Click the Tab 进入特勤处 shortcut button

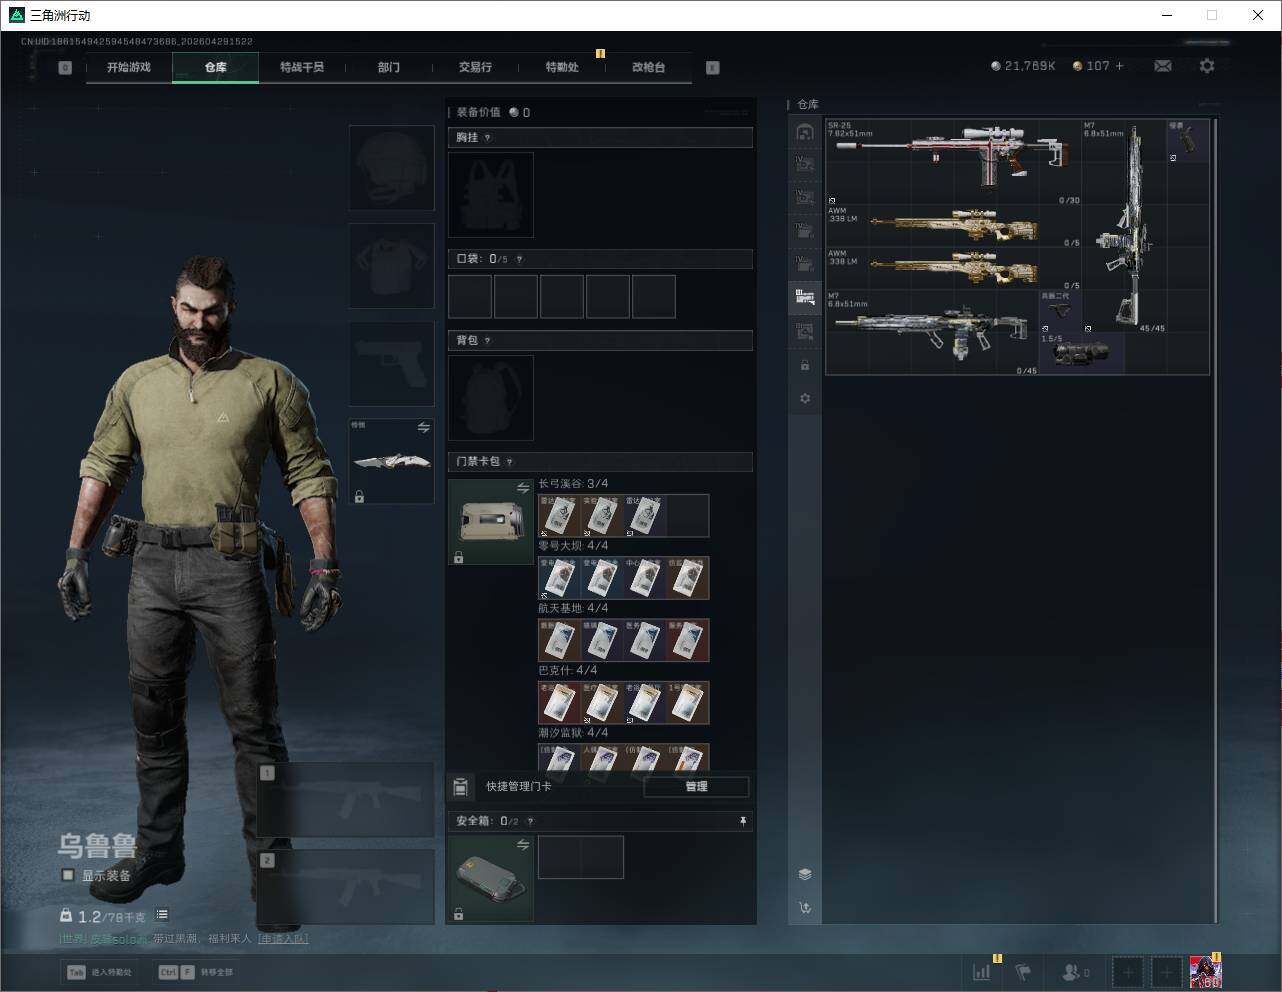coord(99,972)
